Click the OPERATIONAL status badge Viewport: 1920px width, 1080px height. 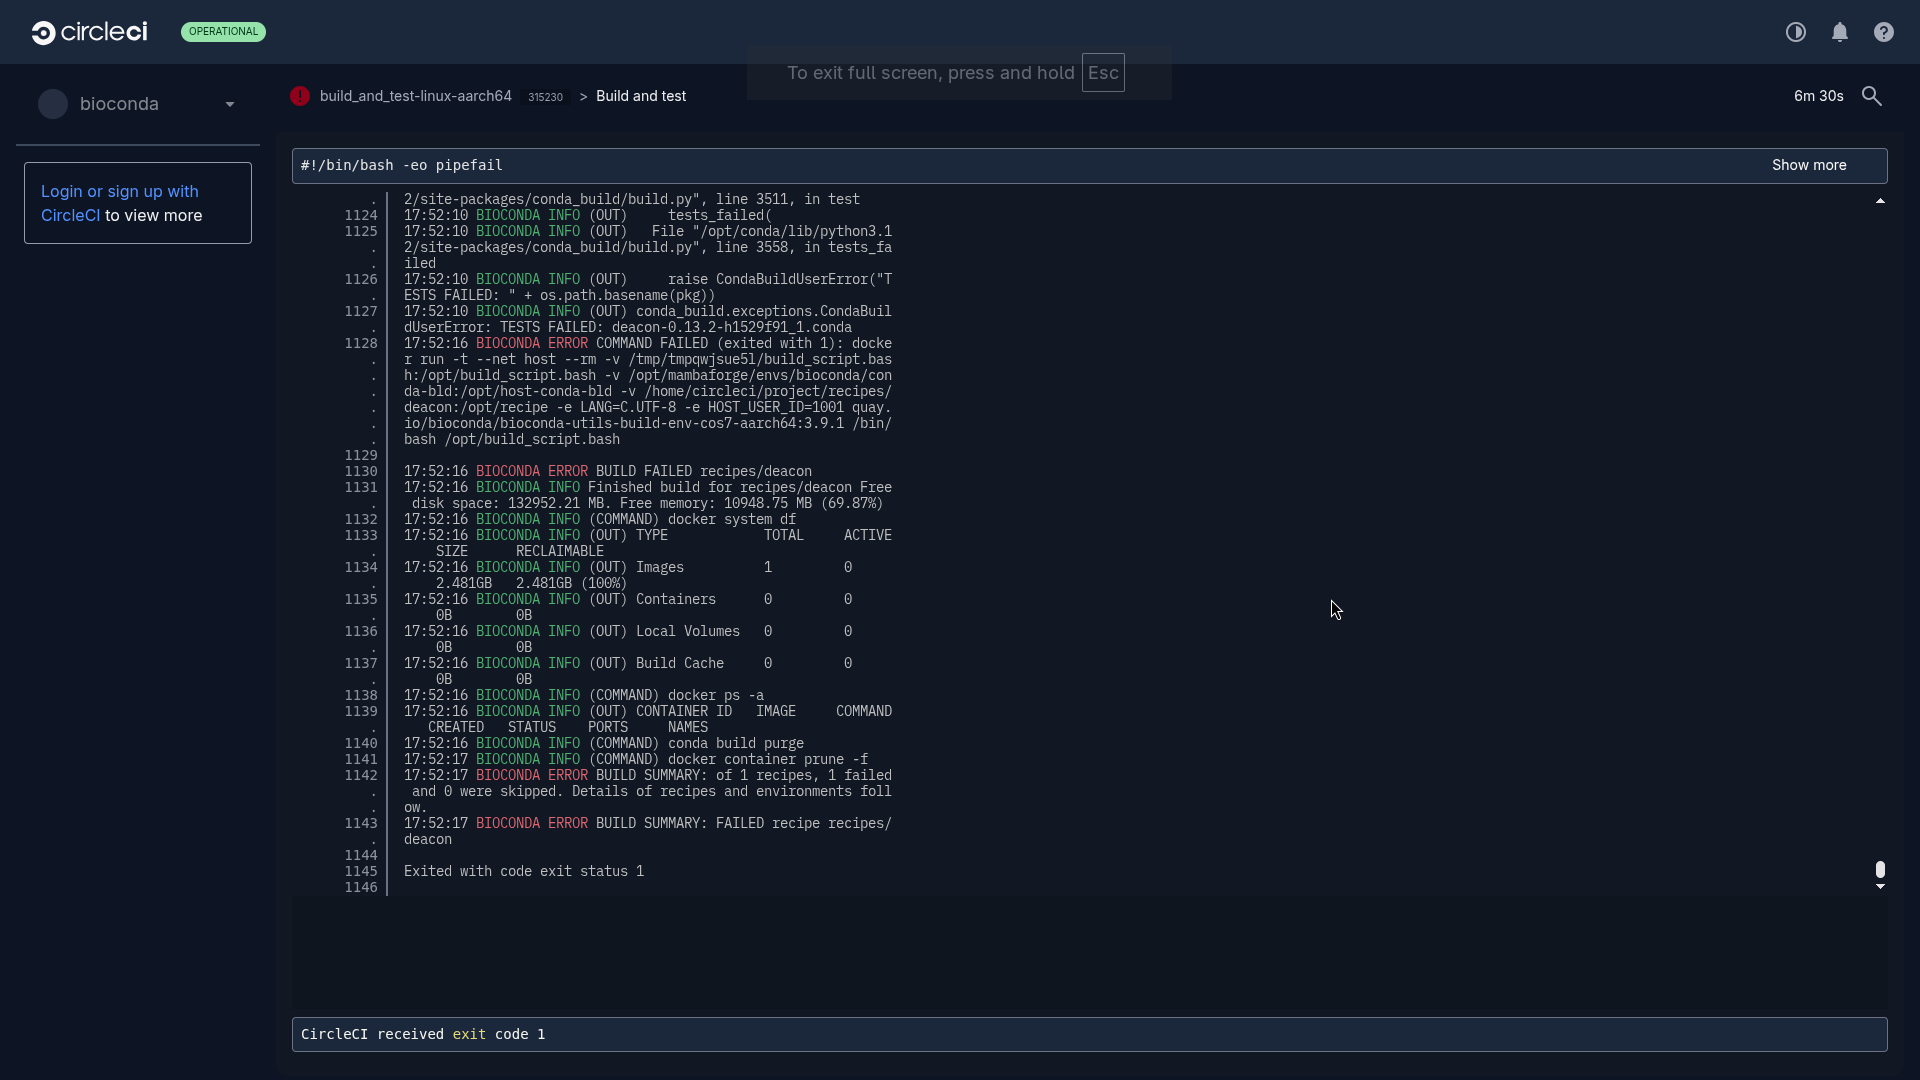point(223,32)
